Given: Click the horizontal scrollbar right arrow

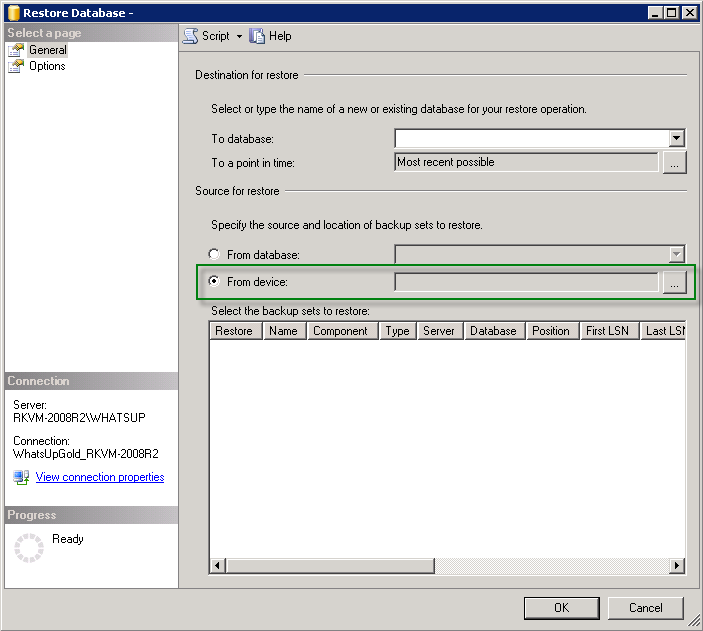Looking at the screenshot, I should [677, 565].
